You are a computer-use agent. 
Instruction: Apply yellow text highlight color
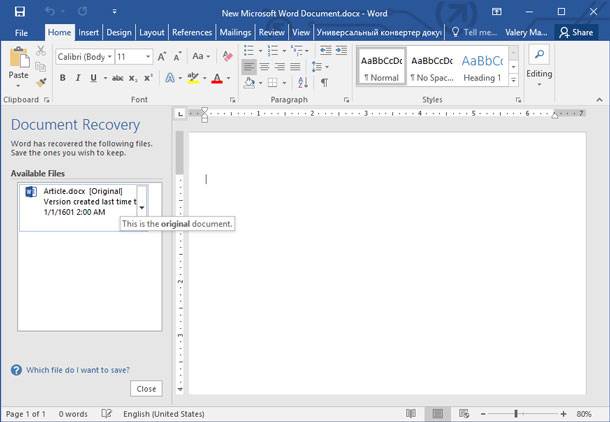pos(193,78)
